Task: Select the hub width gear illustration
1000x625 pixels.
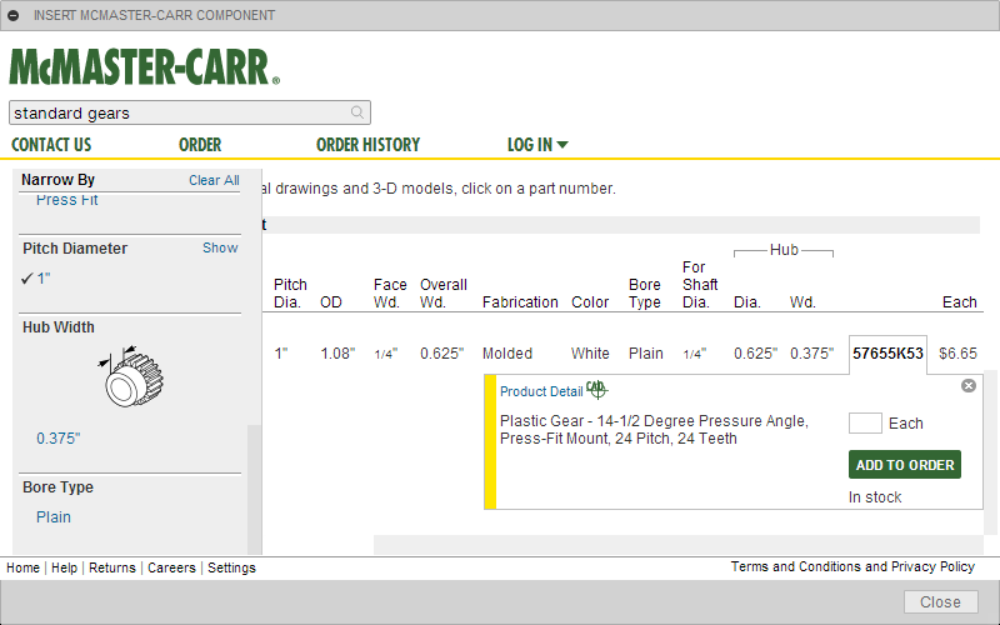Action: pyautogui.click(x=131, y=377)
